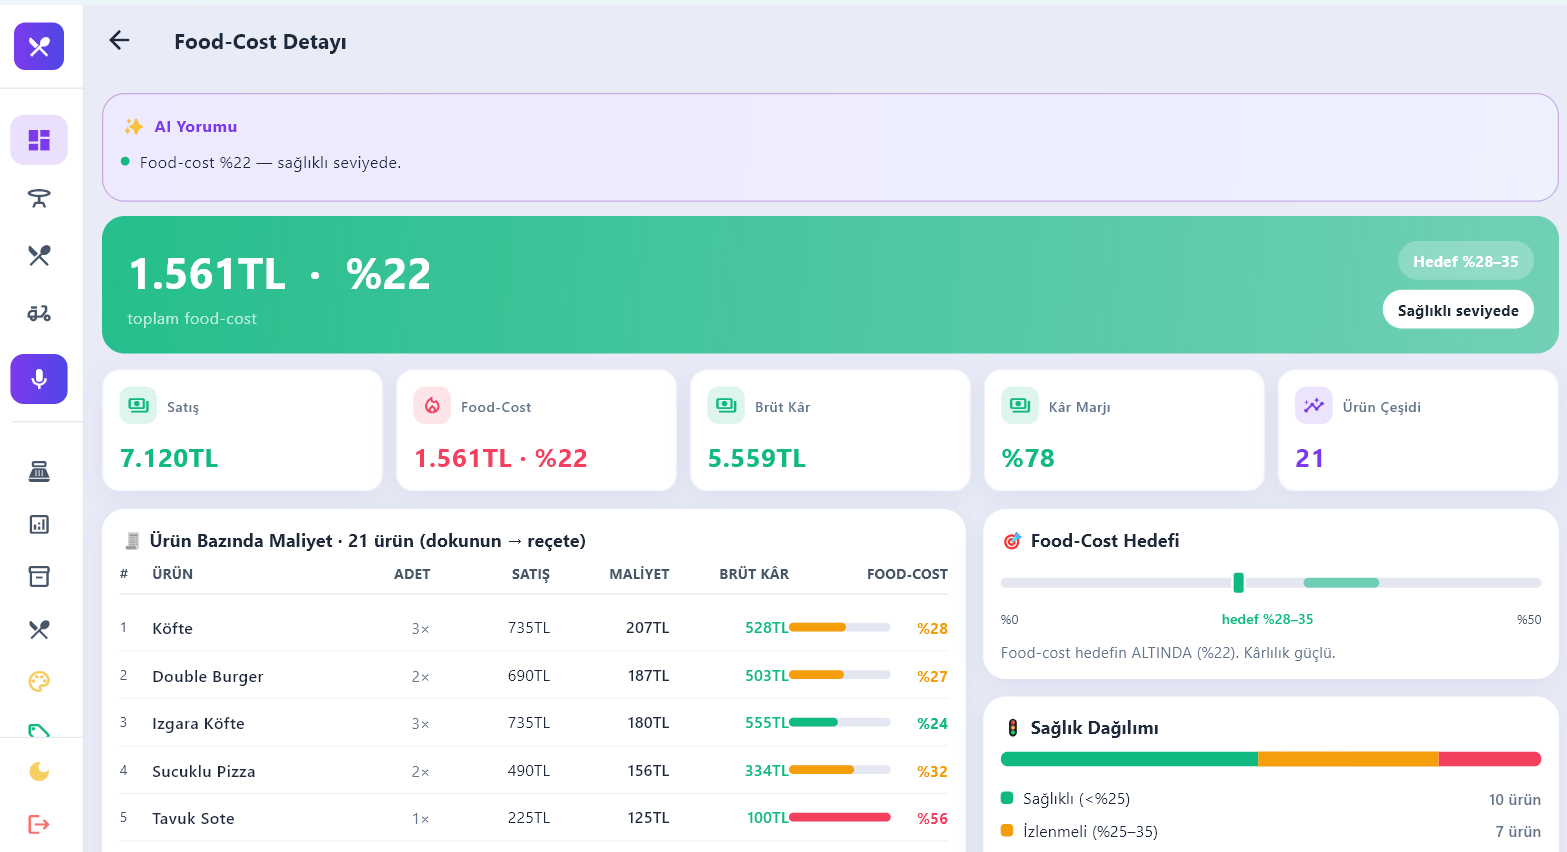The width and height of the screenshot is (1567, 852).
Task: Click the Food-Cost Hedefi target icon
Action: click(x=1012, y=541)
